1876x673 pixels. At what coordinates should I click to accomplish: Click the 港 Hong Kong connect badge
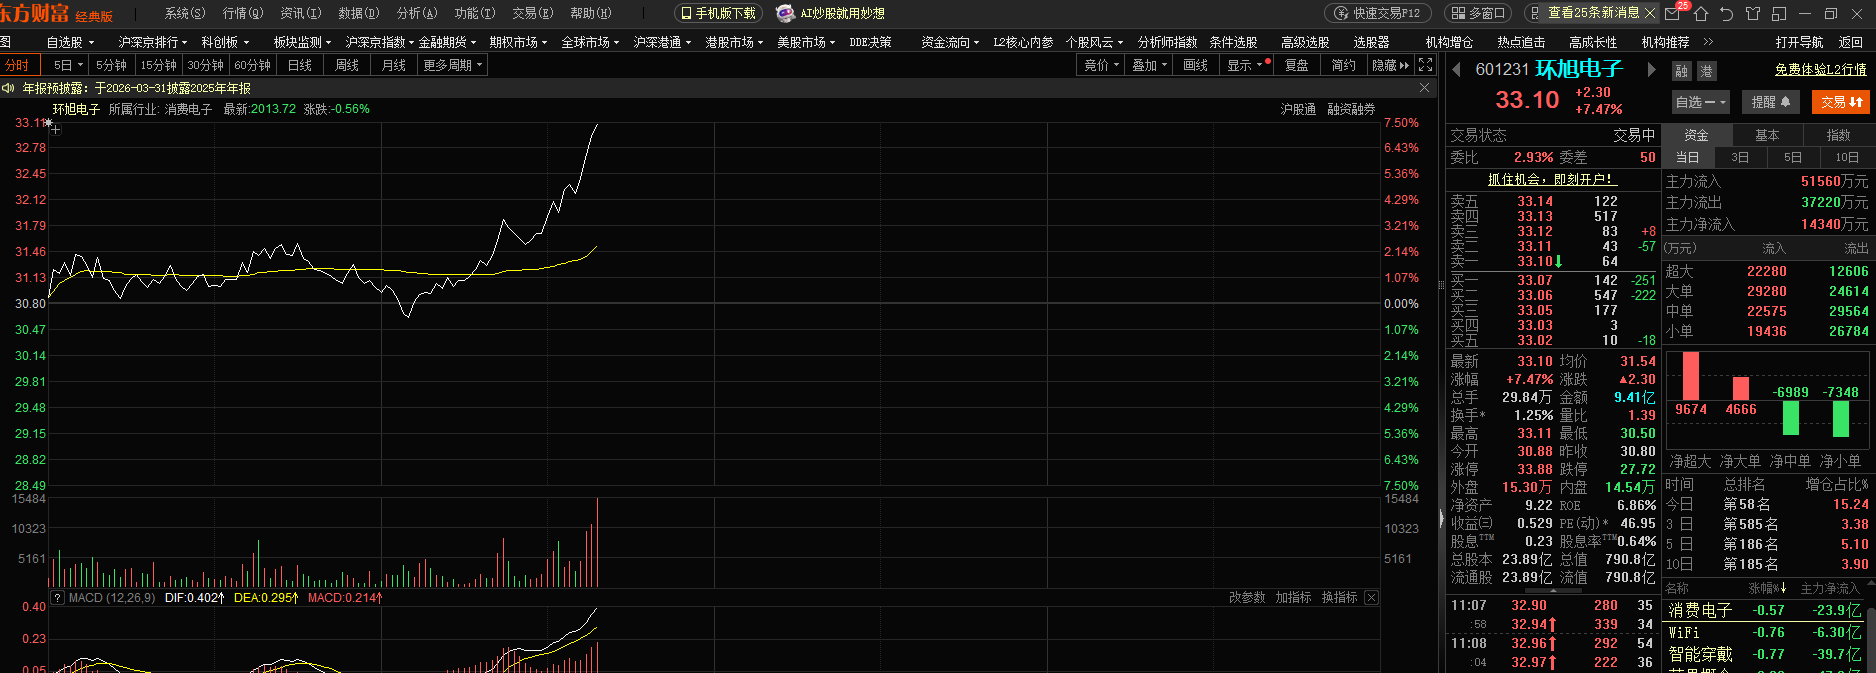(x=1706, y=71)
